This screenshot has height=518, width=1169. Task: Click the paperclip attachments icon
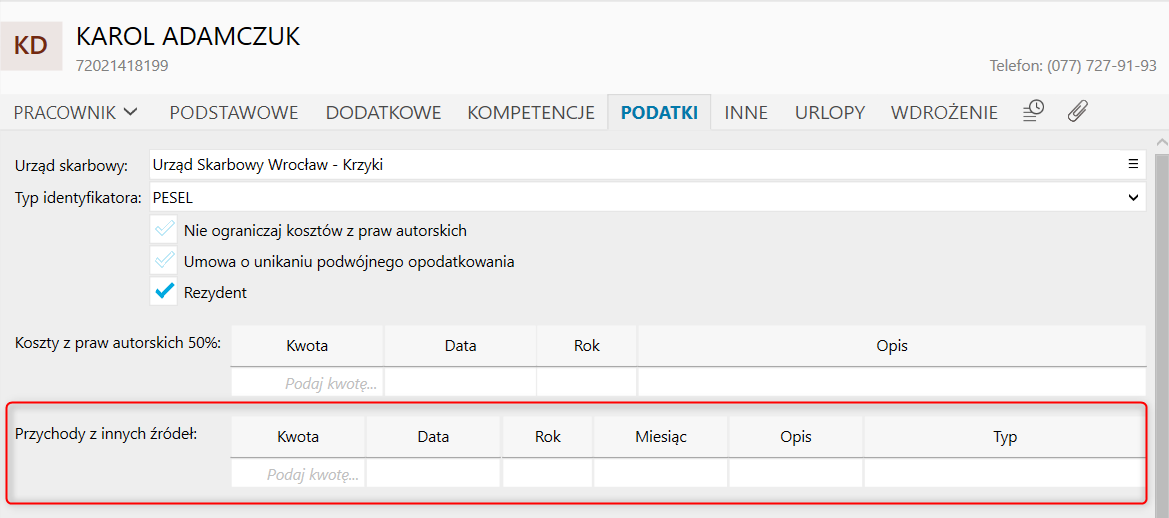[x=1077, y=111]
